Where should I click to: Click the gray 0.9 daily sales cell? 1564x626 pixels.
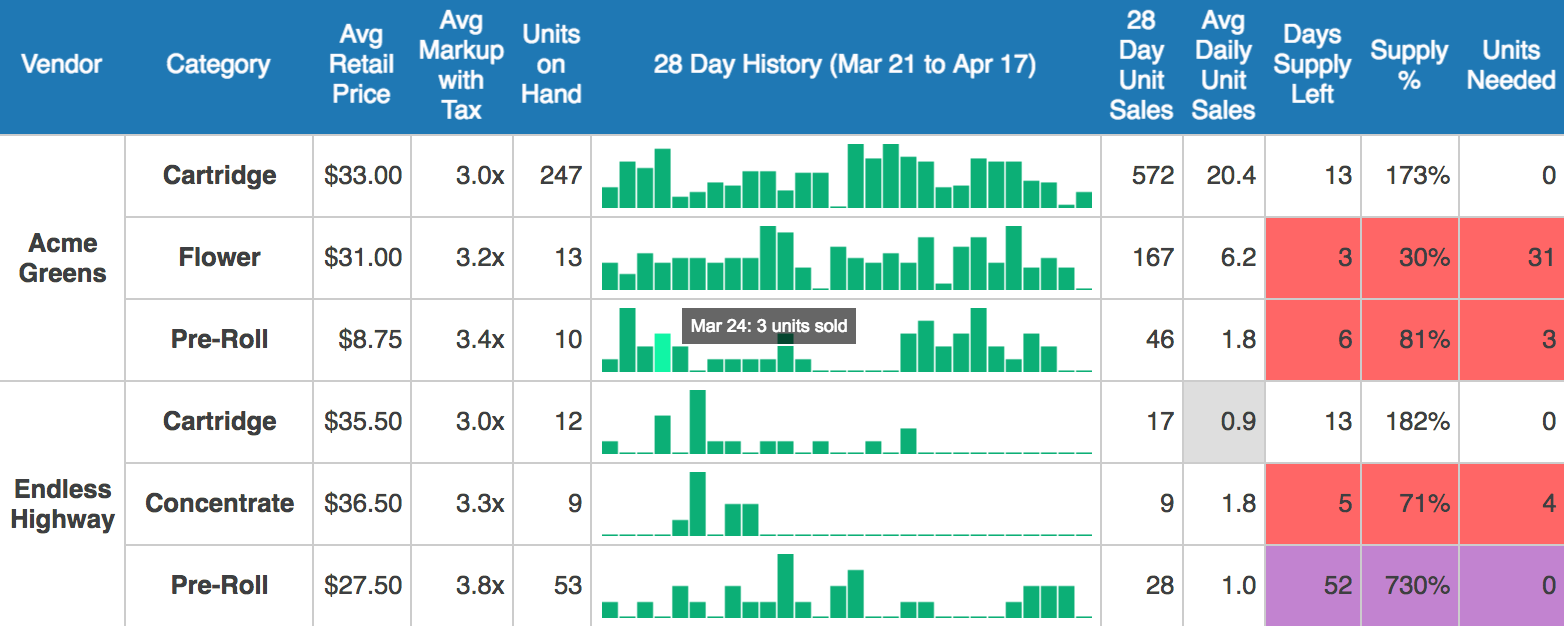click(1223, 422)
